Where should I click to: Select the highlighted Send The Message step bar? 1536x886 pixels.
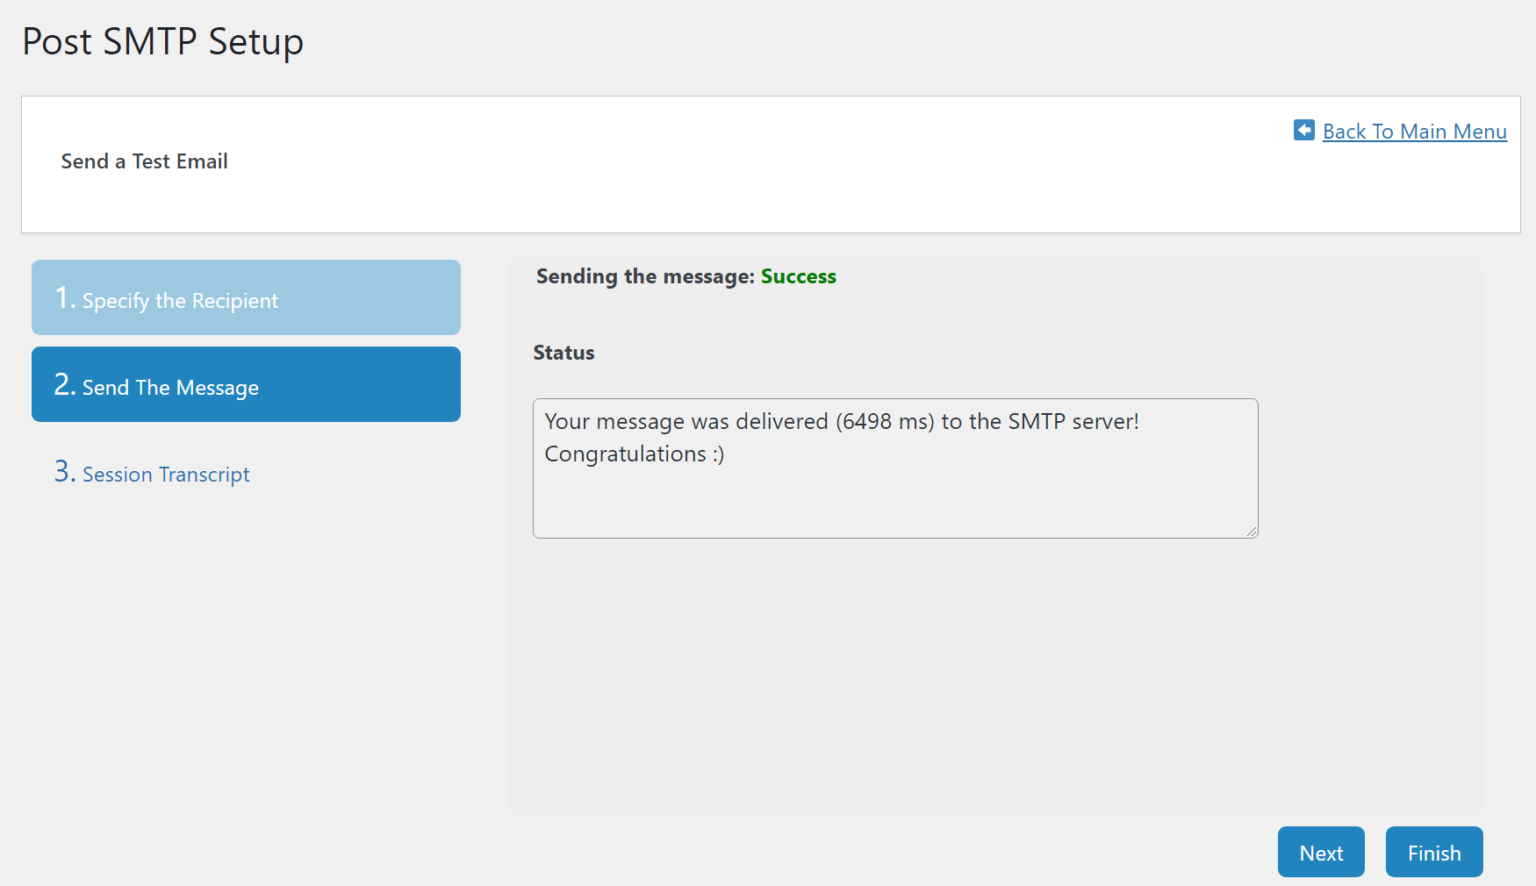pyautogui.click(x=245, y=384)
